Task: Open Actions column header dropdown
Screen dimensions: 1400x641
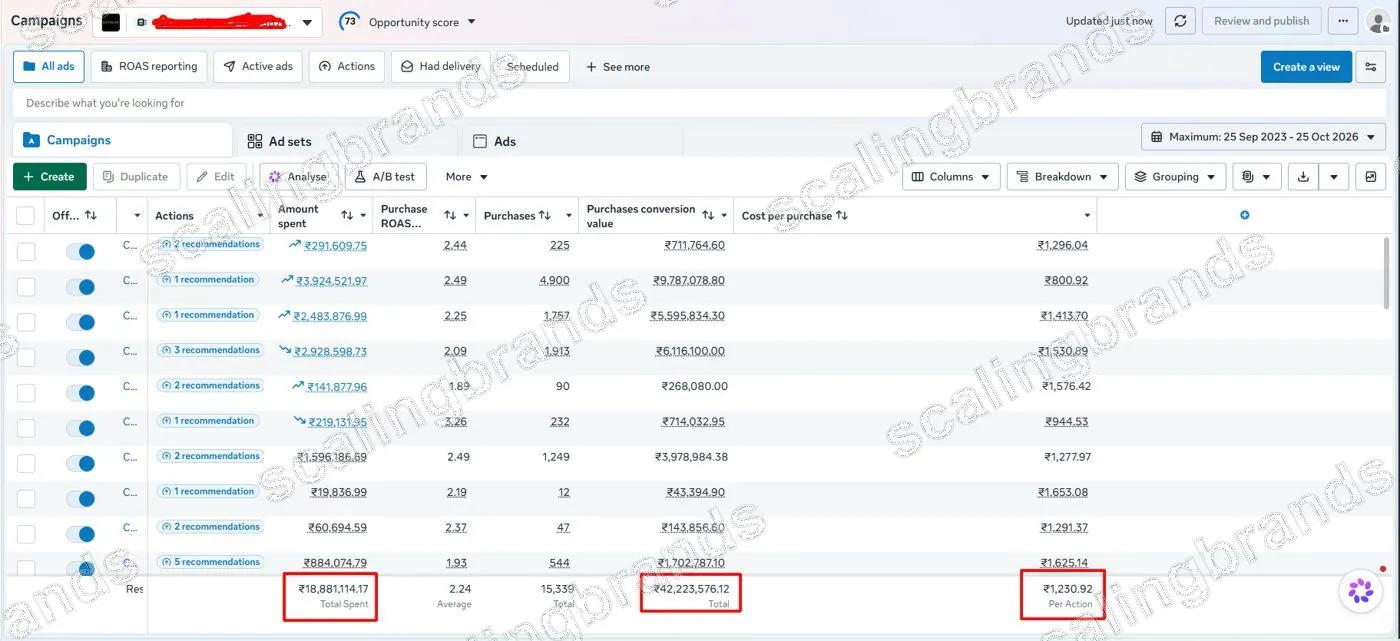Action: [260, 216]
